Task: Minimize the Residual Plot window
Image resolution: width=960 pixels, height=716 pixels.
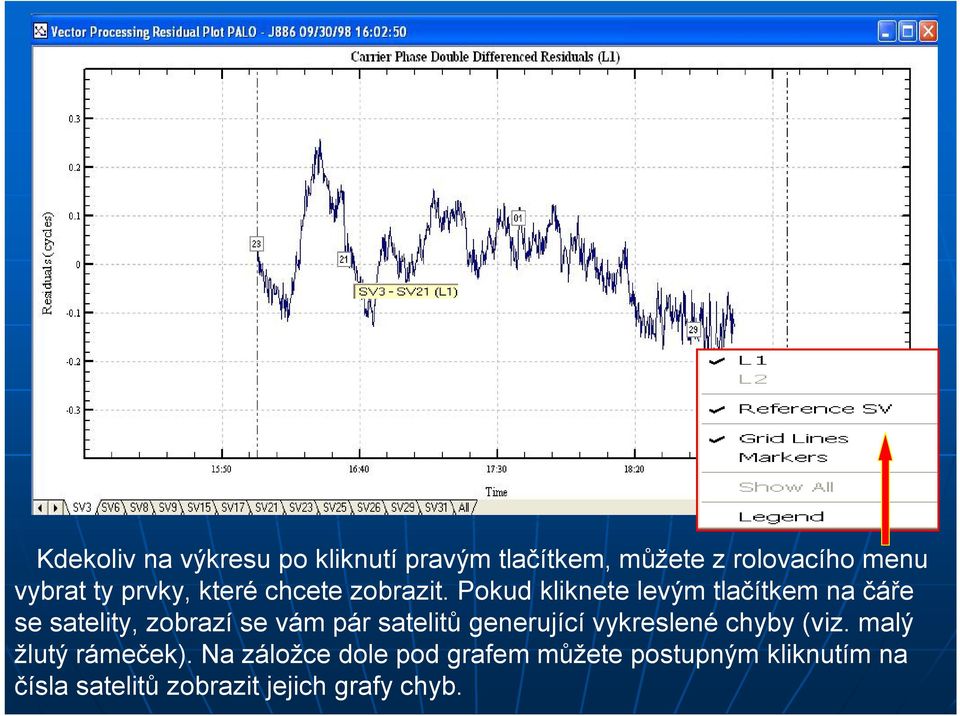Action: (887, 31)
